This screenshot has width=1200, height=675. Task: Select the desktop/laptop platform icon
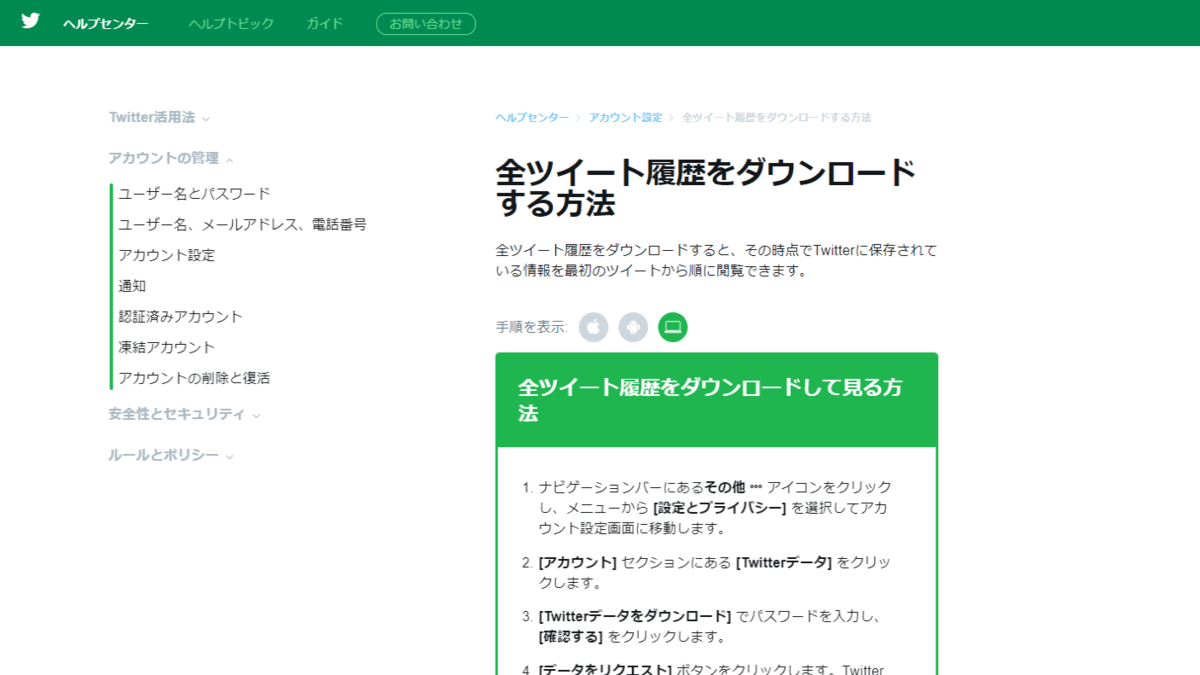(x=672, y=326)
